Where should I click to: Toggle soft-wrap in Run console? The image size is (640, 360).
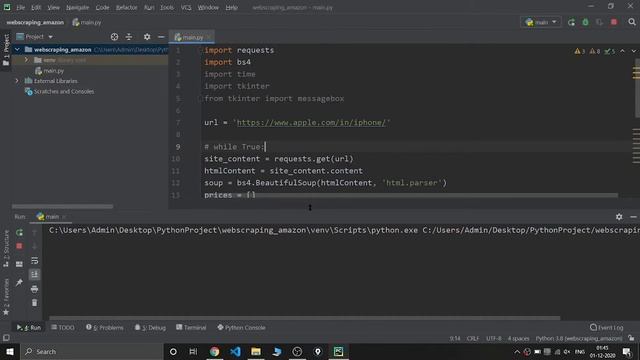pos(35,260)
